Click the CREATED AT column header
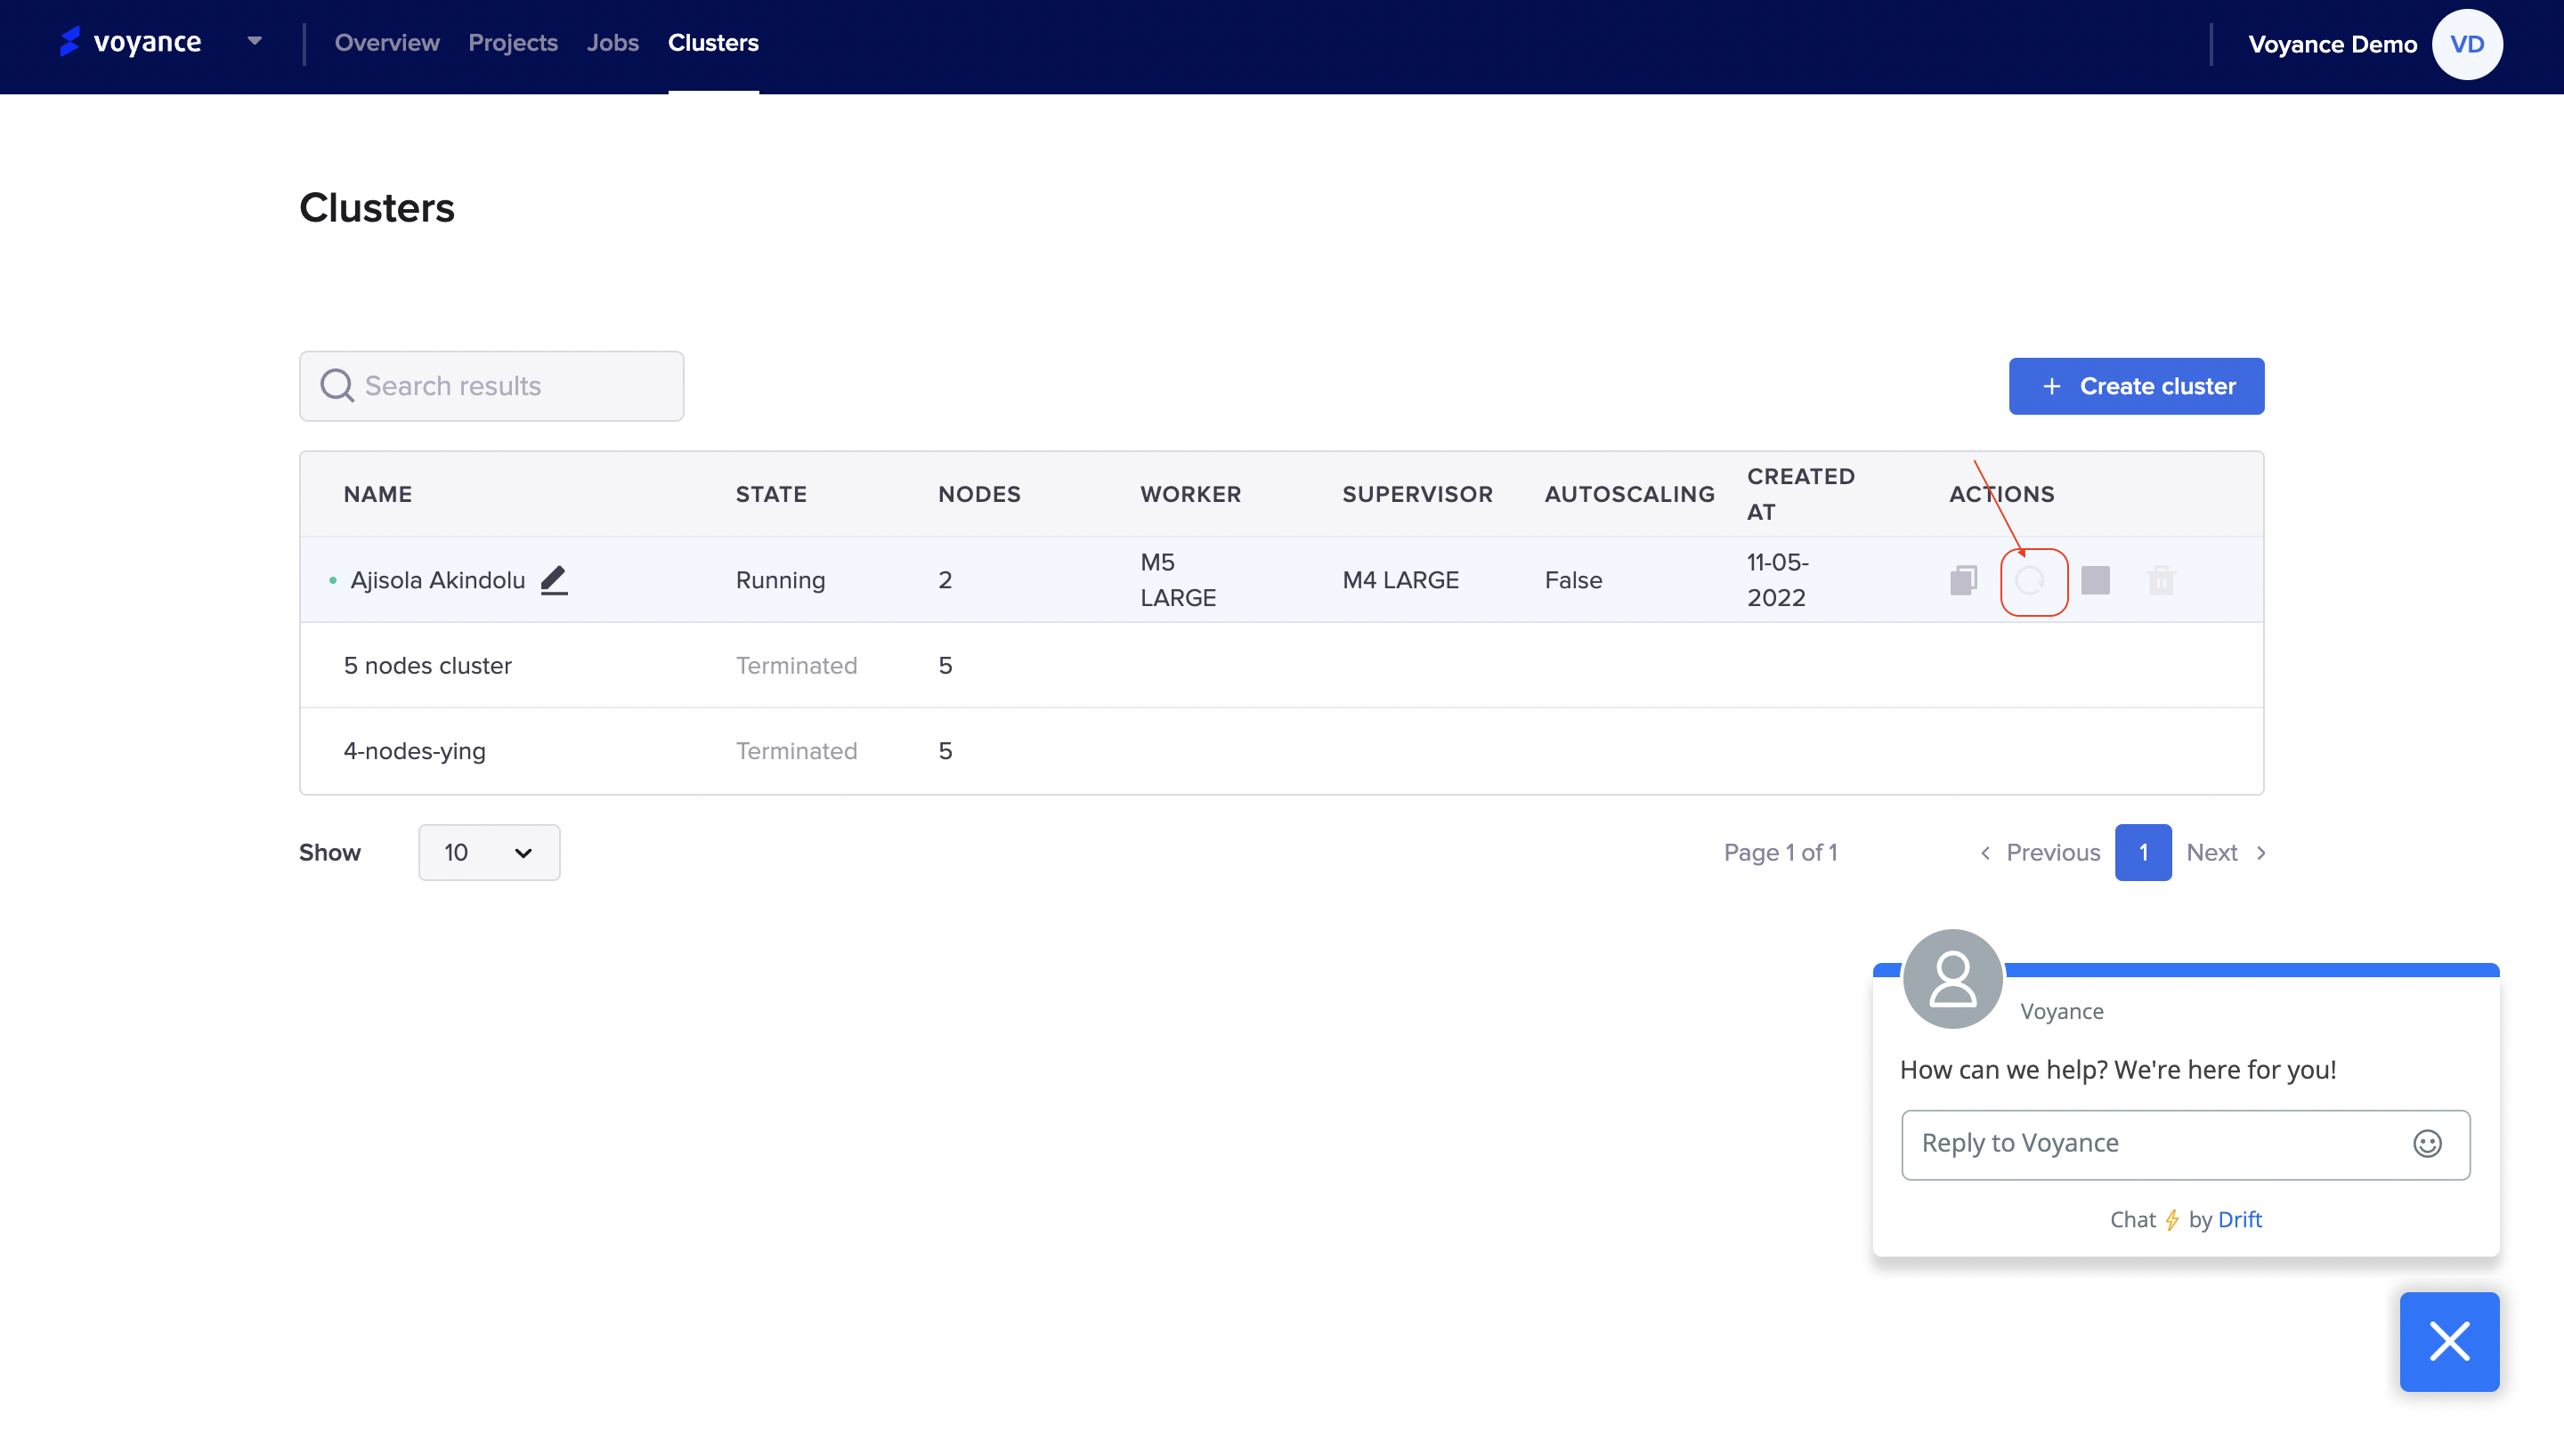2564x1456 pixels. pos(1800,494)
